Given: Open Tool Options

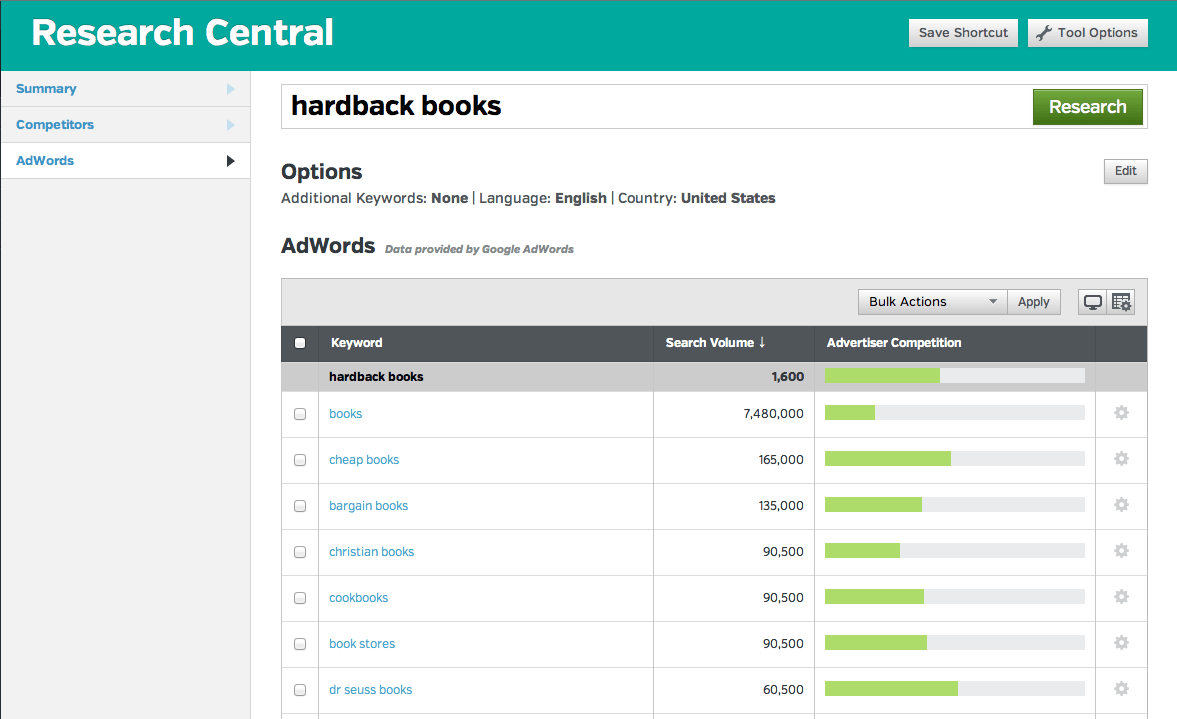Looking at the screenshot, I should click(x=1088, y=33).
